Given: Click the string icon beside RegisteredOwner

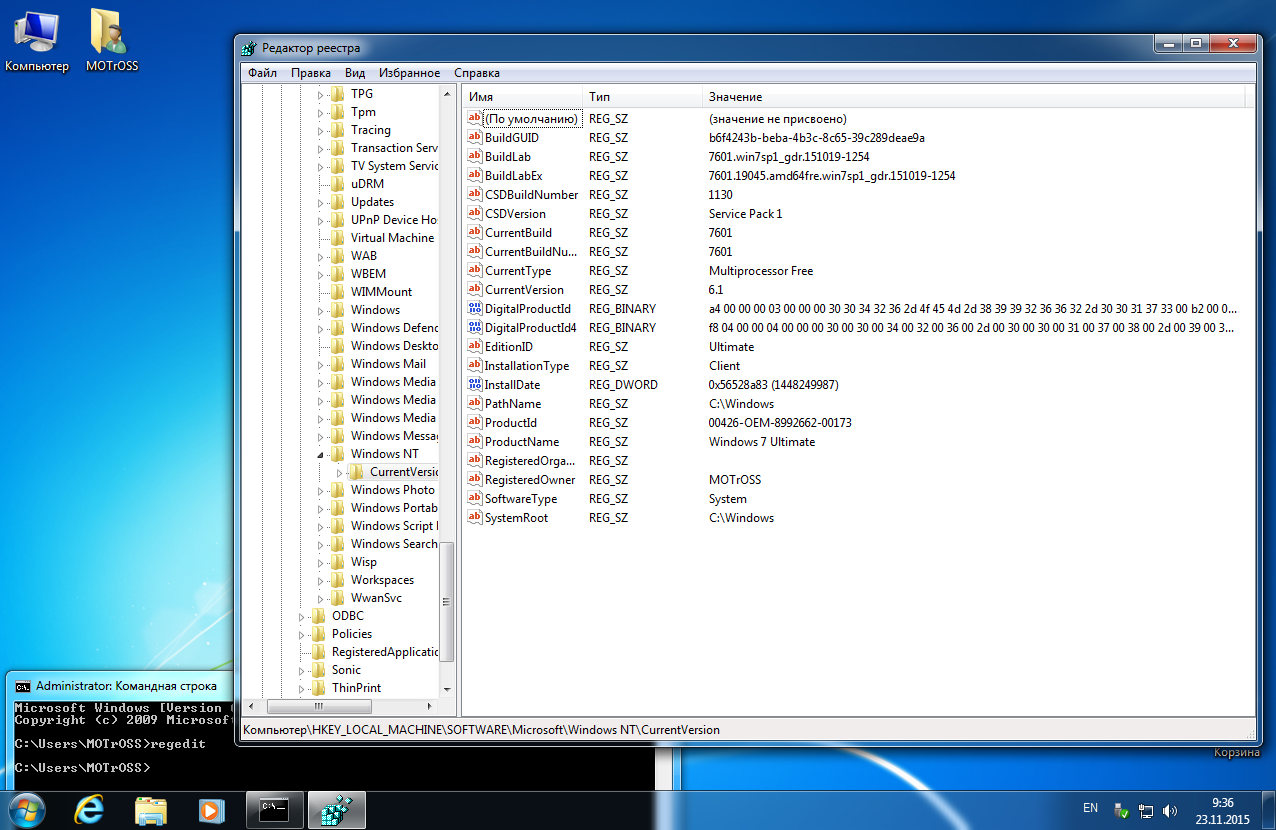Looking at the screenshot, I should 475,479.
